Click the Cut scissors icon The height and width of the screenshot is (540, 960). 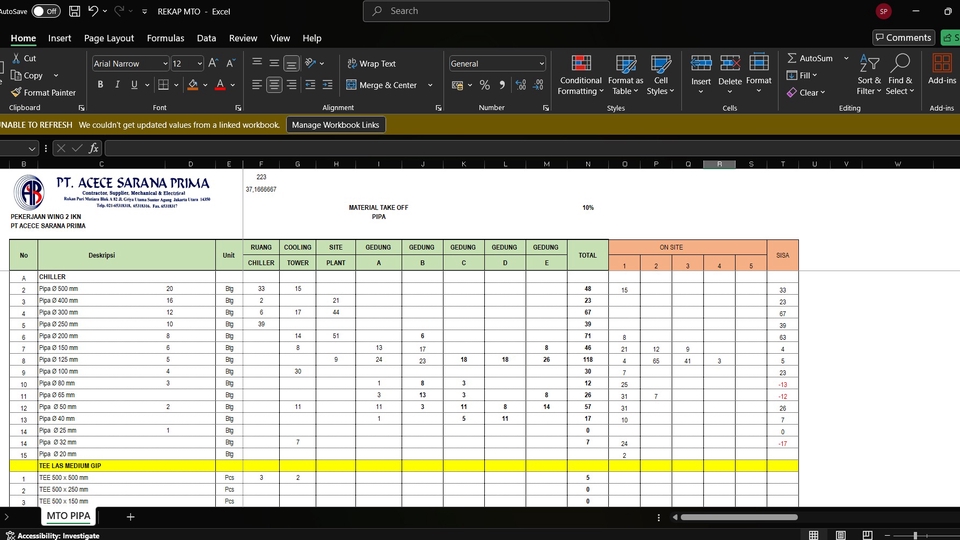pyautogui.click(x=16, y=58)
